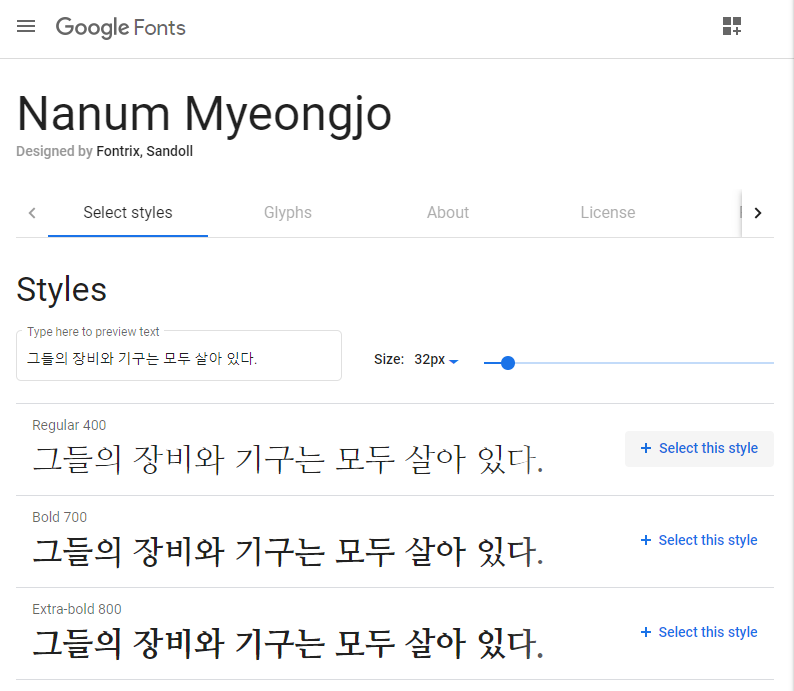The image size is (794, 691).
Task: Click the Regular 400 label
Action: (x=69, y=425)
